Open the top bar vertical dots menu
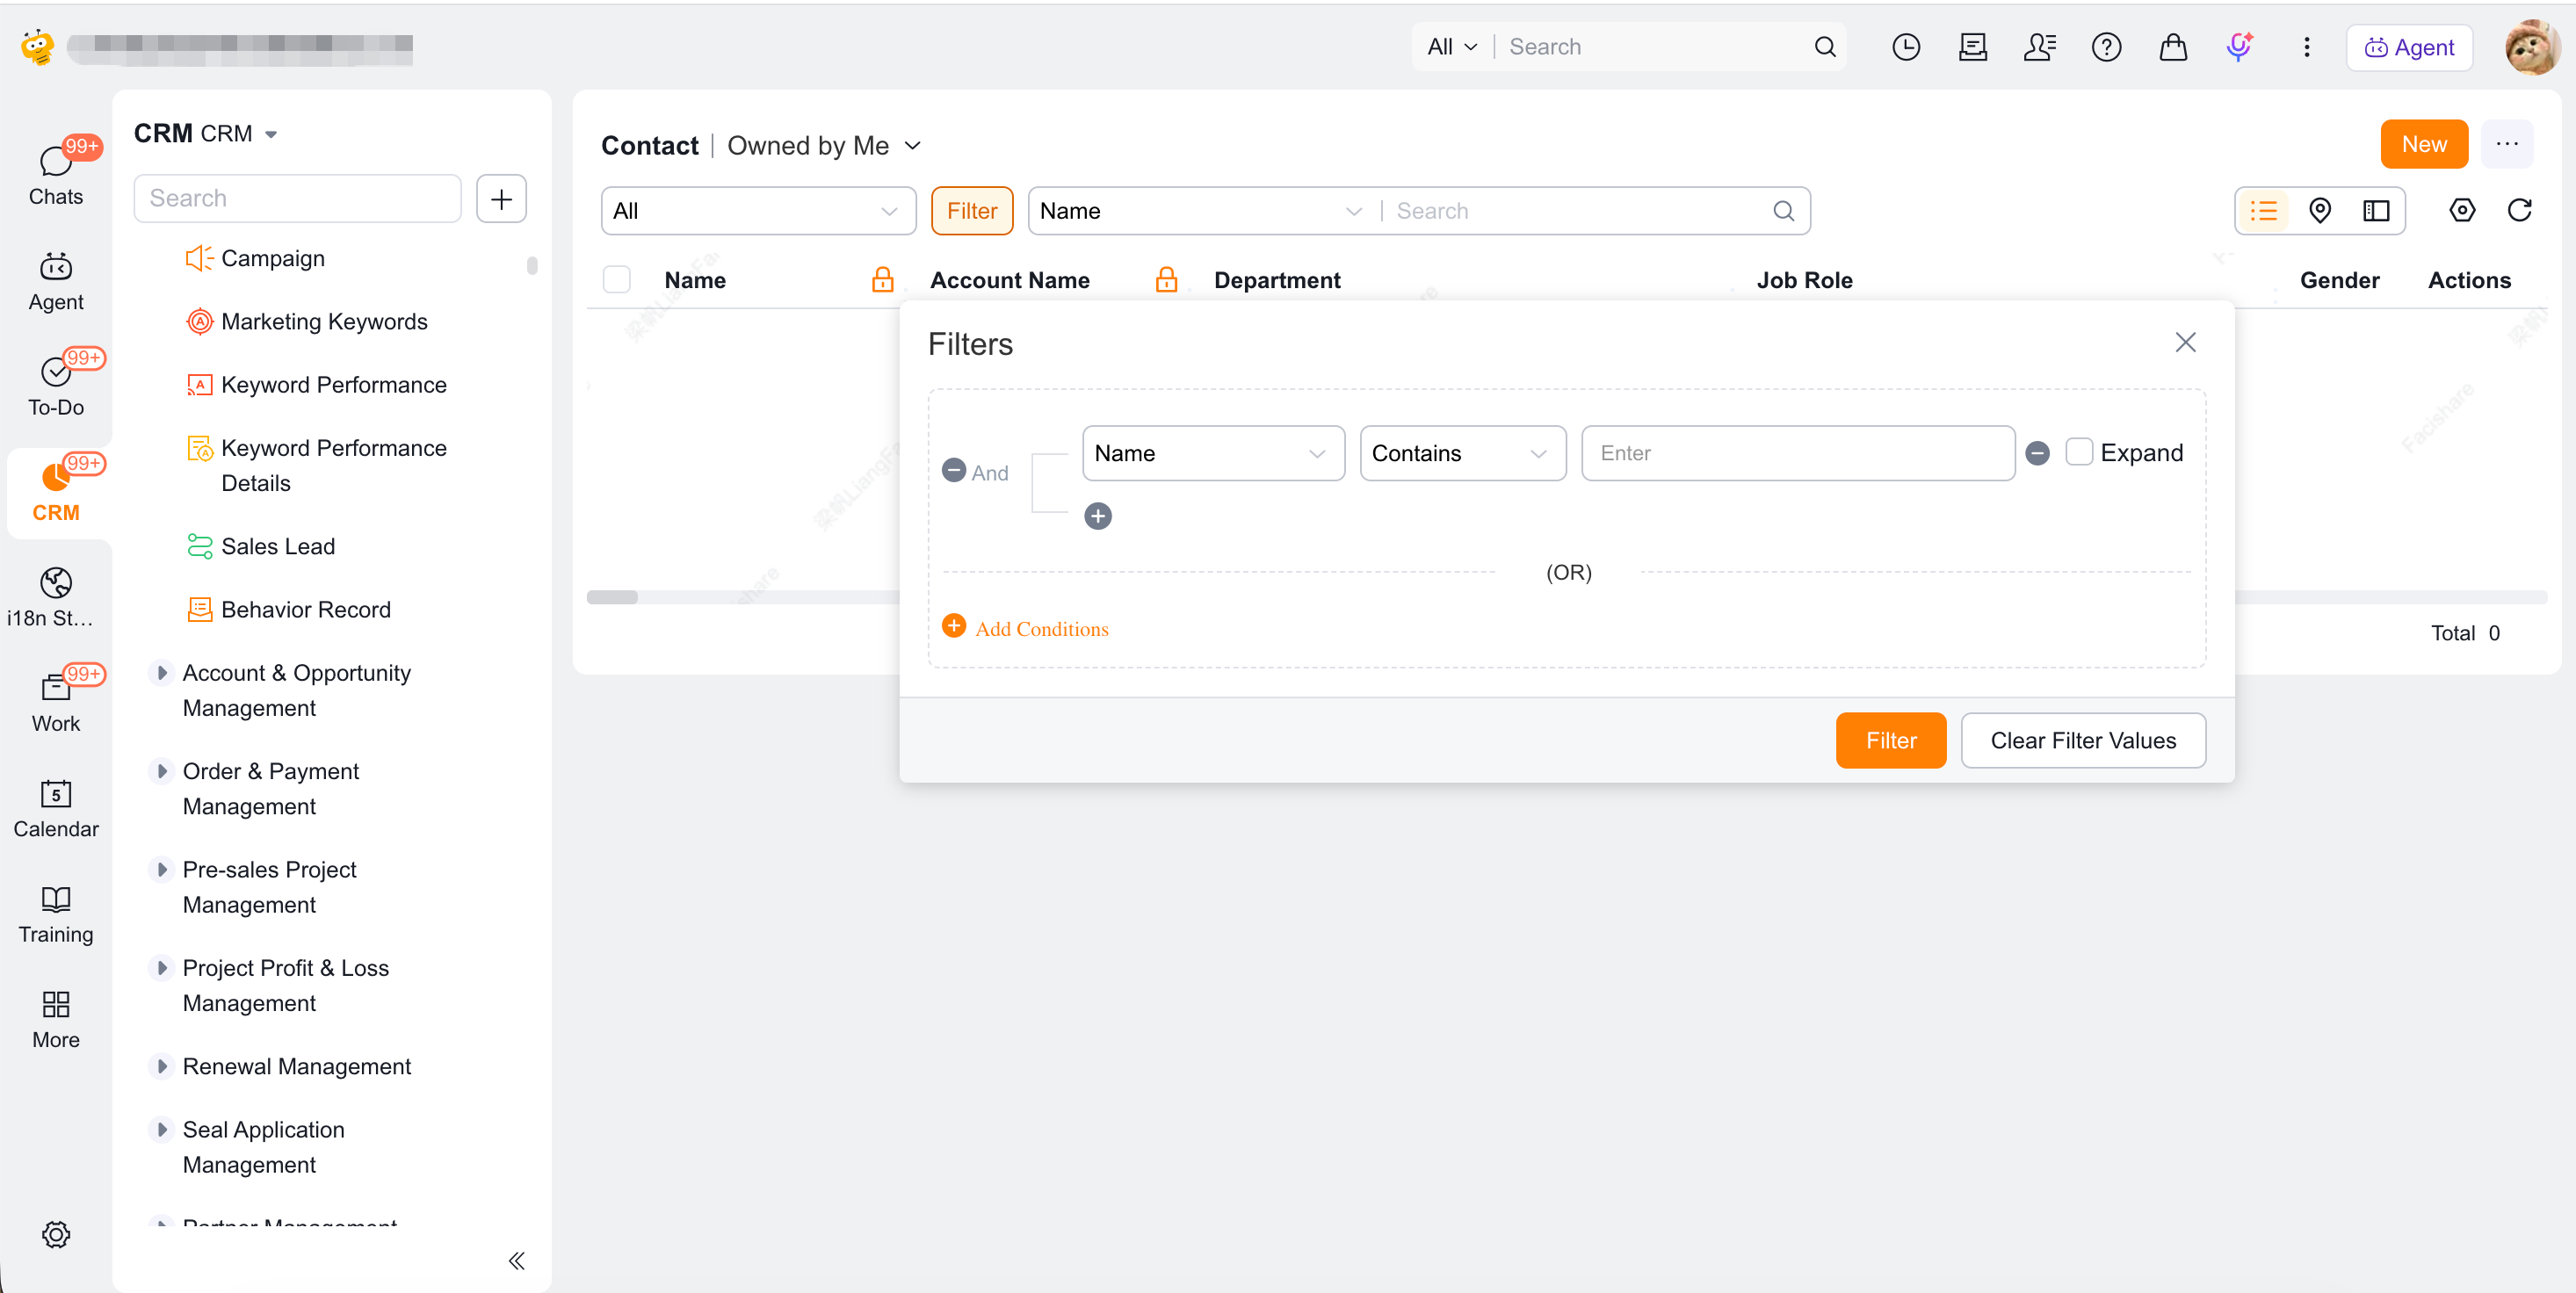 click(2307, 47)
